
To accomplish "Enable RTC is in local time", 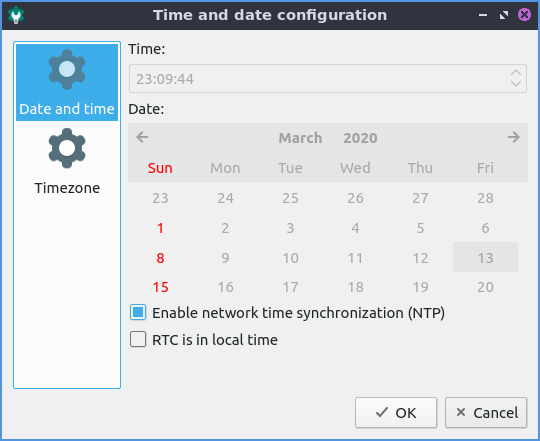I will 138,339.
